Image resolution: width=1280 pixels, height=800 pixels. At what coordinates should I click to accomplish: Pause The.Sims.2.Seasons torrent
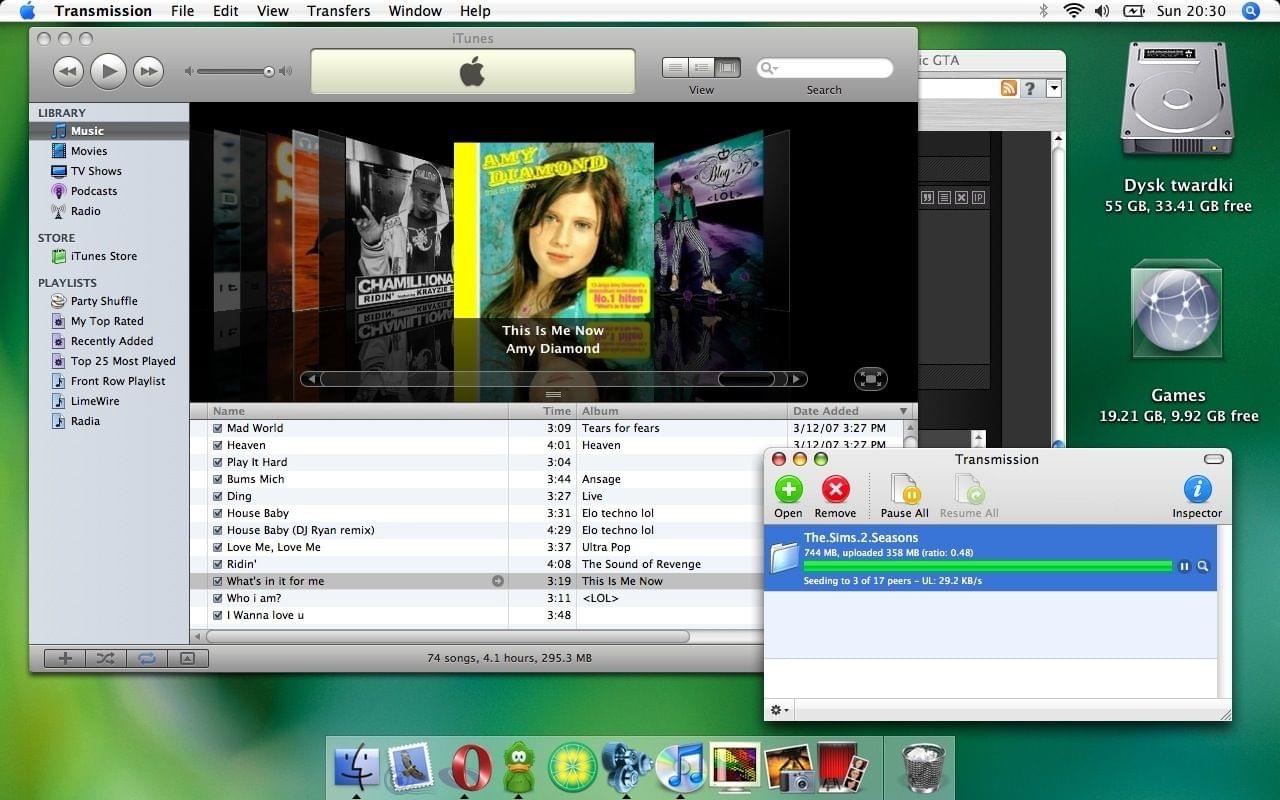[1184, 566]
